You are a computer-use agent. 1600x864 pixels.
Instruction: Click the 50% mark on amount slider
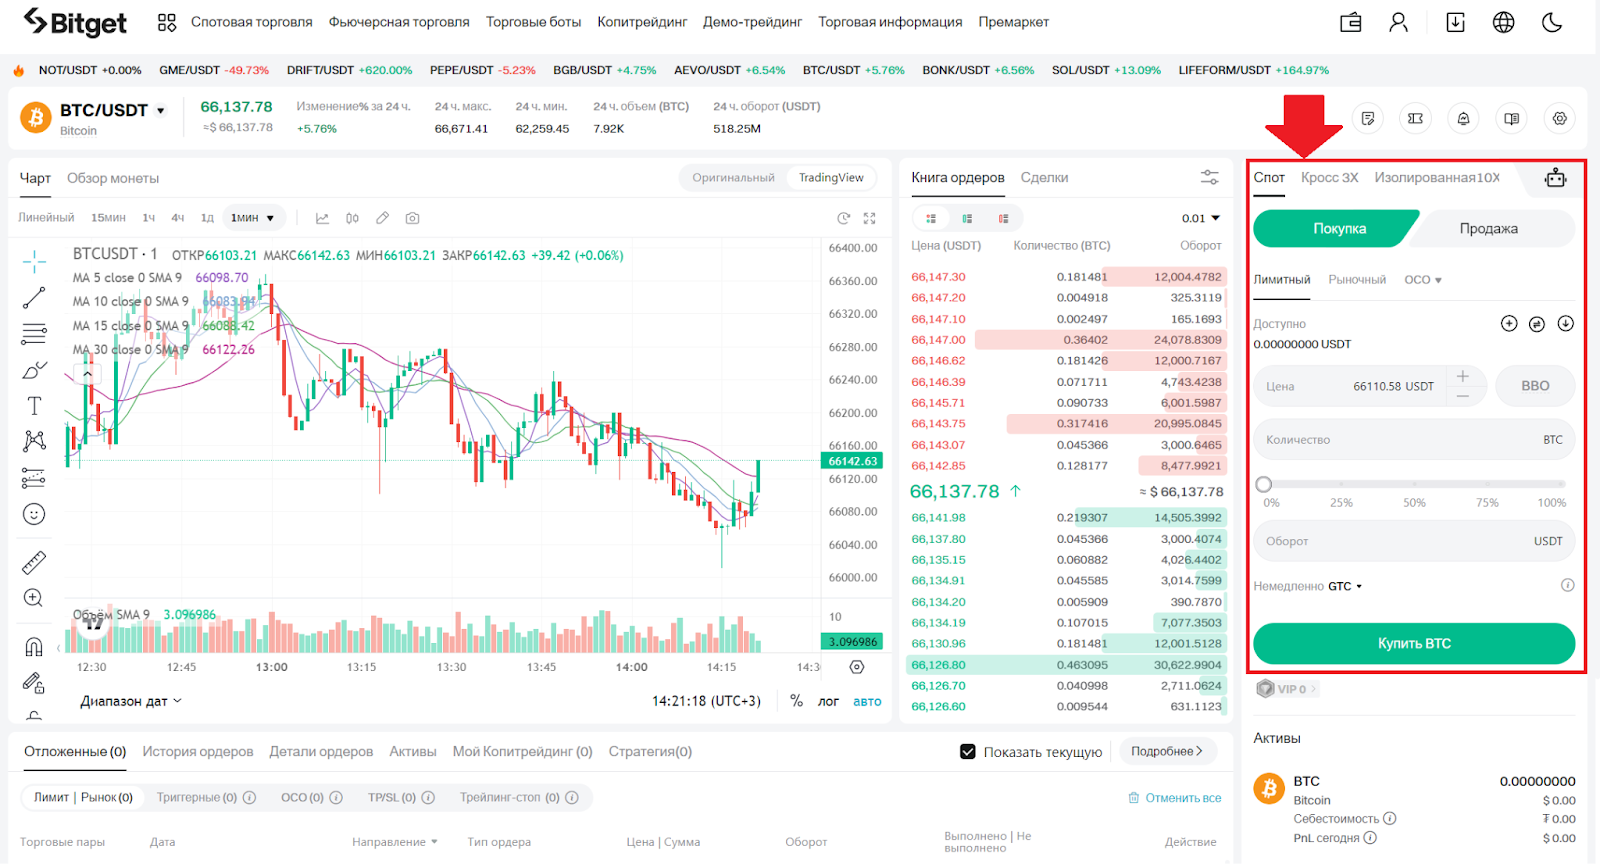click(1414, 484)
